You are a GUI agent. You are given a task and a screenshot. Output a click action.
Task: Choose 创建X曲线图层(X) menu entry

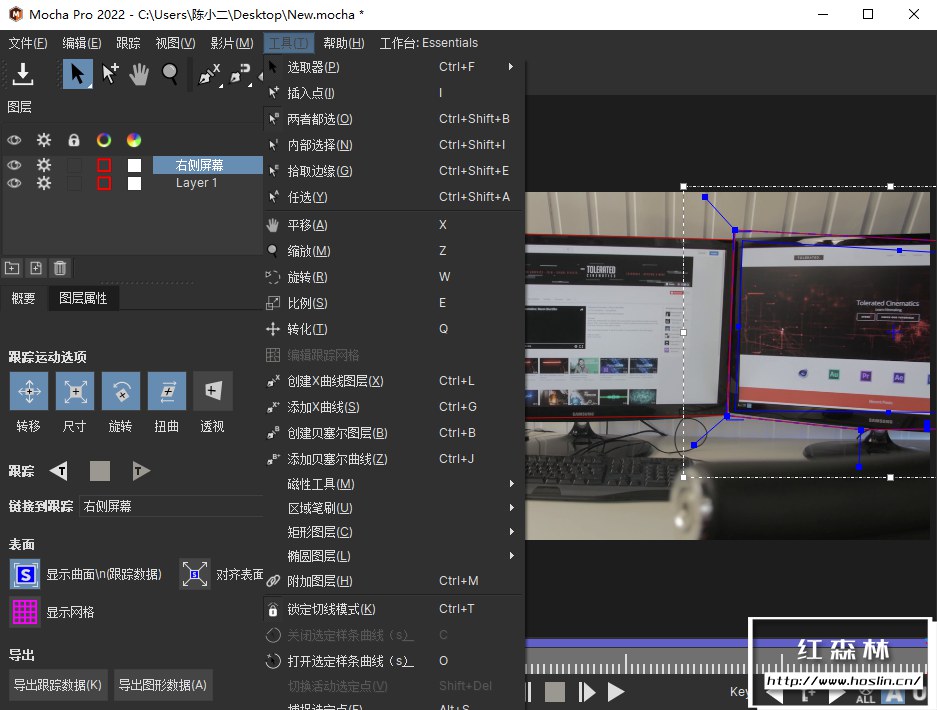pos(394,381)
